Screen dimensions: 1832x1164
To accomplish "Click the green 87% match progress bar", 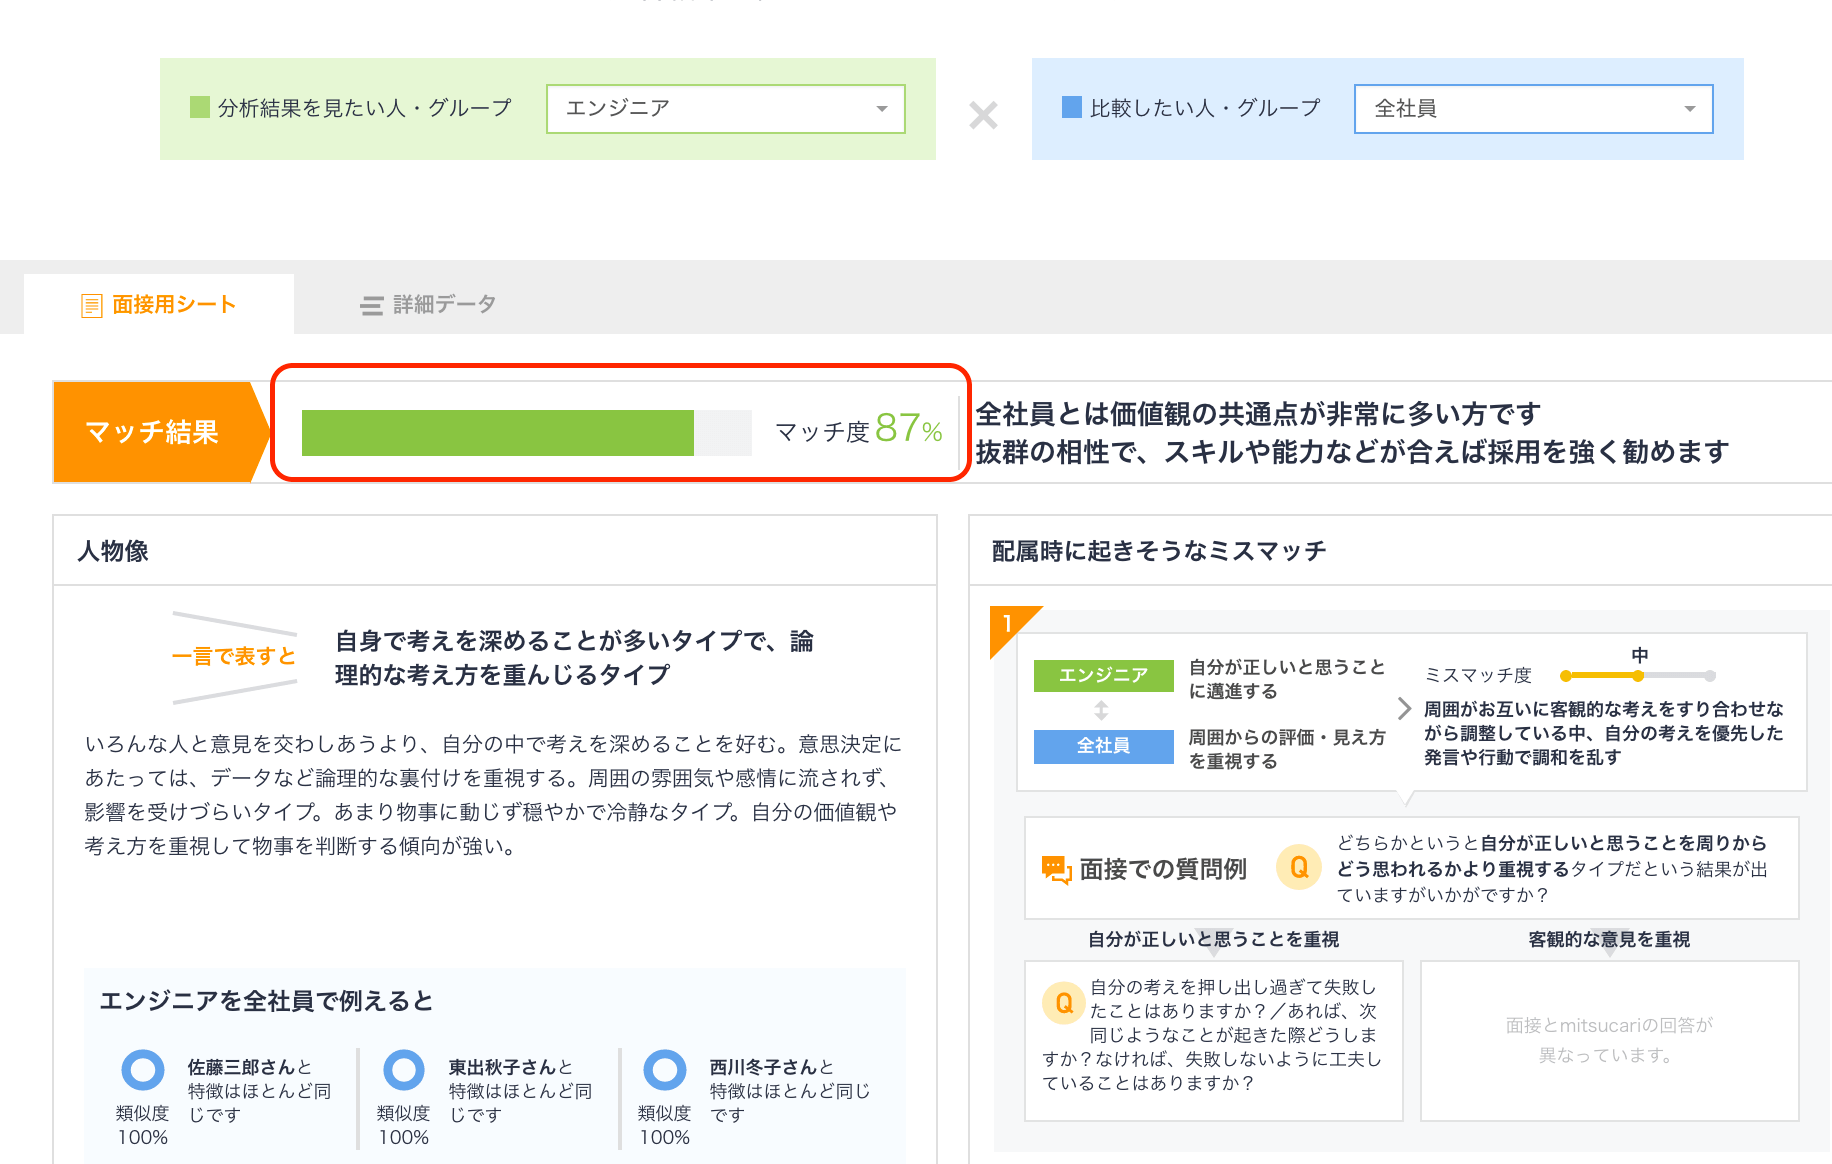I will 497,433.
